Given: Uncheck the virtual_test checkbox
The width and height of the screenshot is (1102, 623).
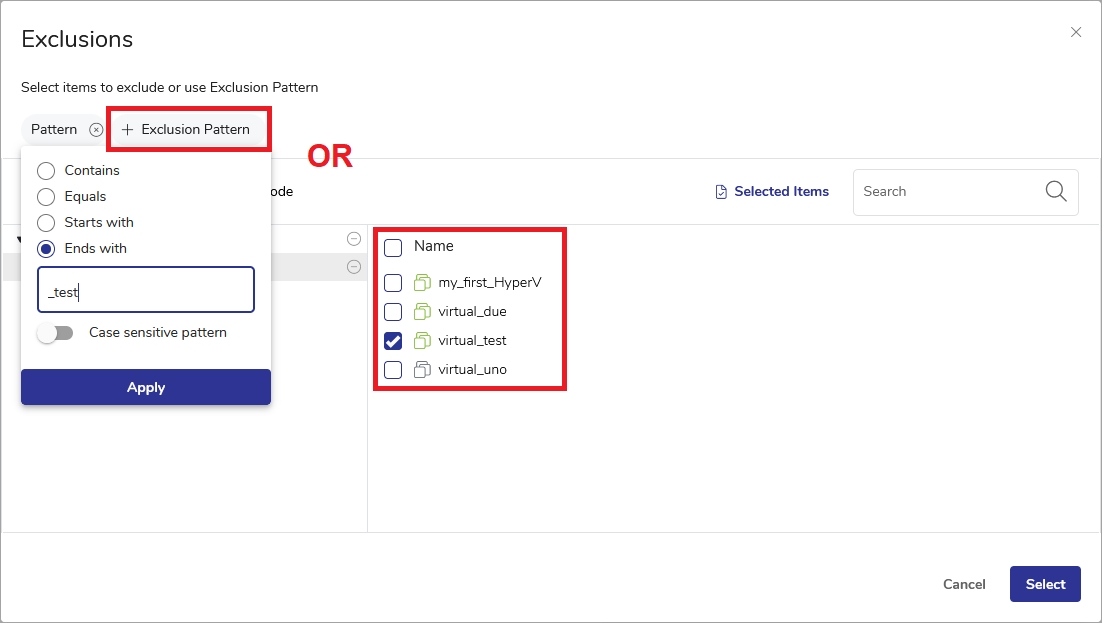Looking at the screenshot, I should [x=393, y=341].
